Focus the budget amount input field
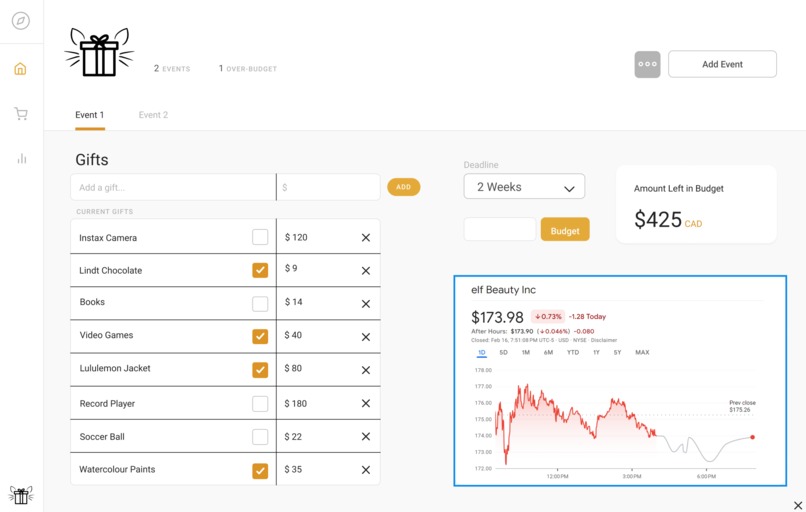The width and height of the screenshot is (806, 512). [x=500, y=229]
